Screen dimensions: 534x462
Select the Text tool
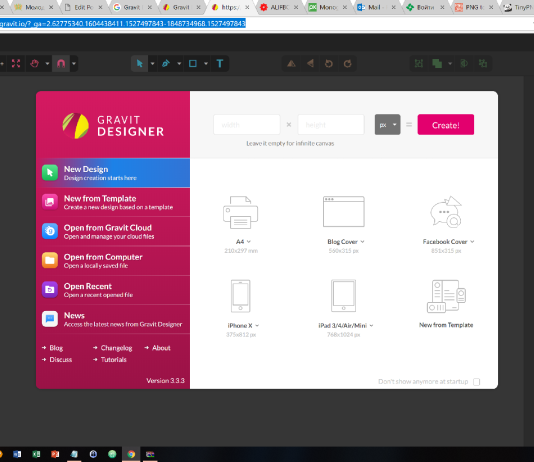pyautogui.click(x=220, y=64)
